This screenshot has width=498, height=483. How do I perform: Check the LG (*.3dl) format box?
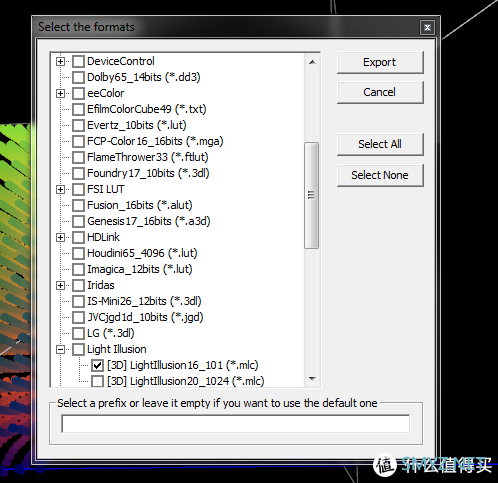pyautogui.click(x=78, y=333)
